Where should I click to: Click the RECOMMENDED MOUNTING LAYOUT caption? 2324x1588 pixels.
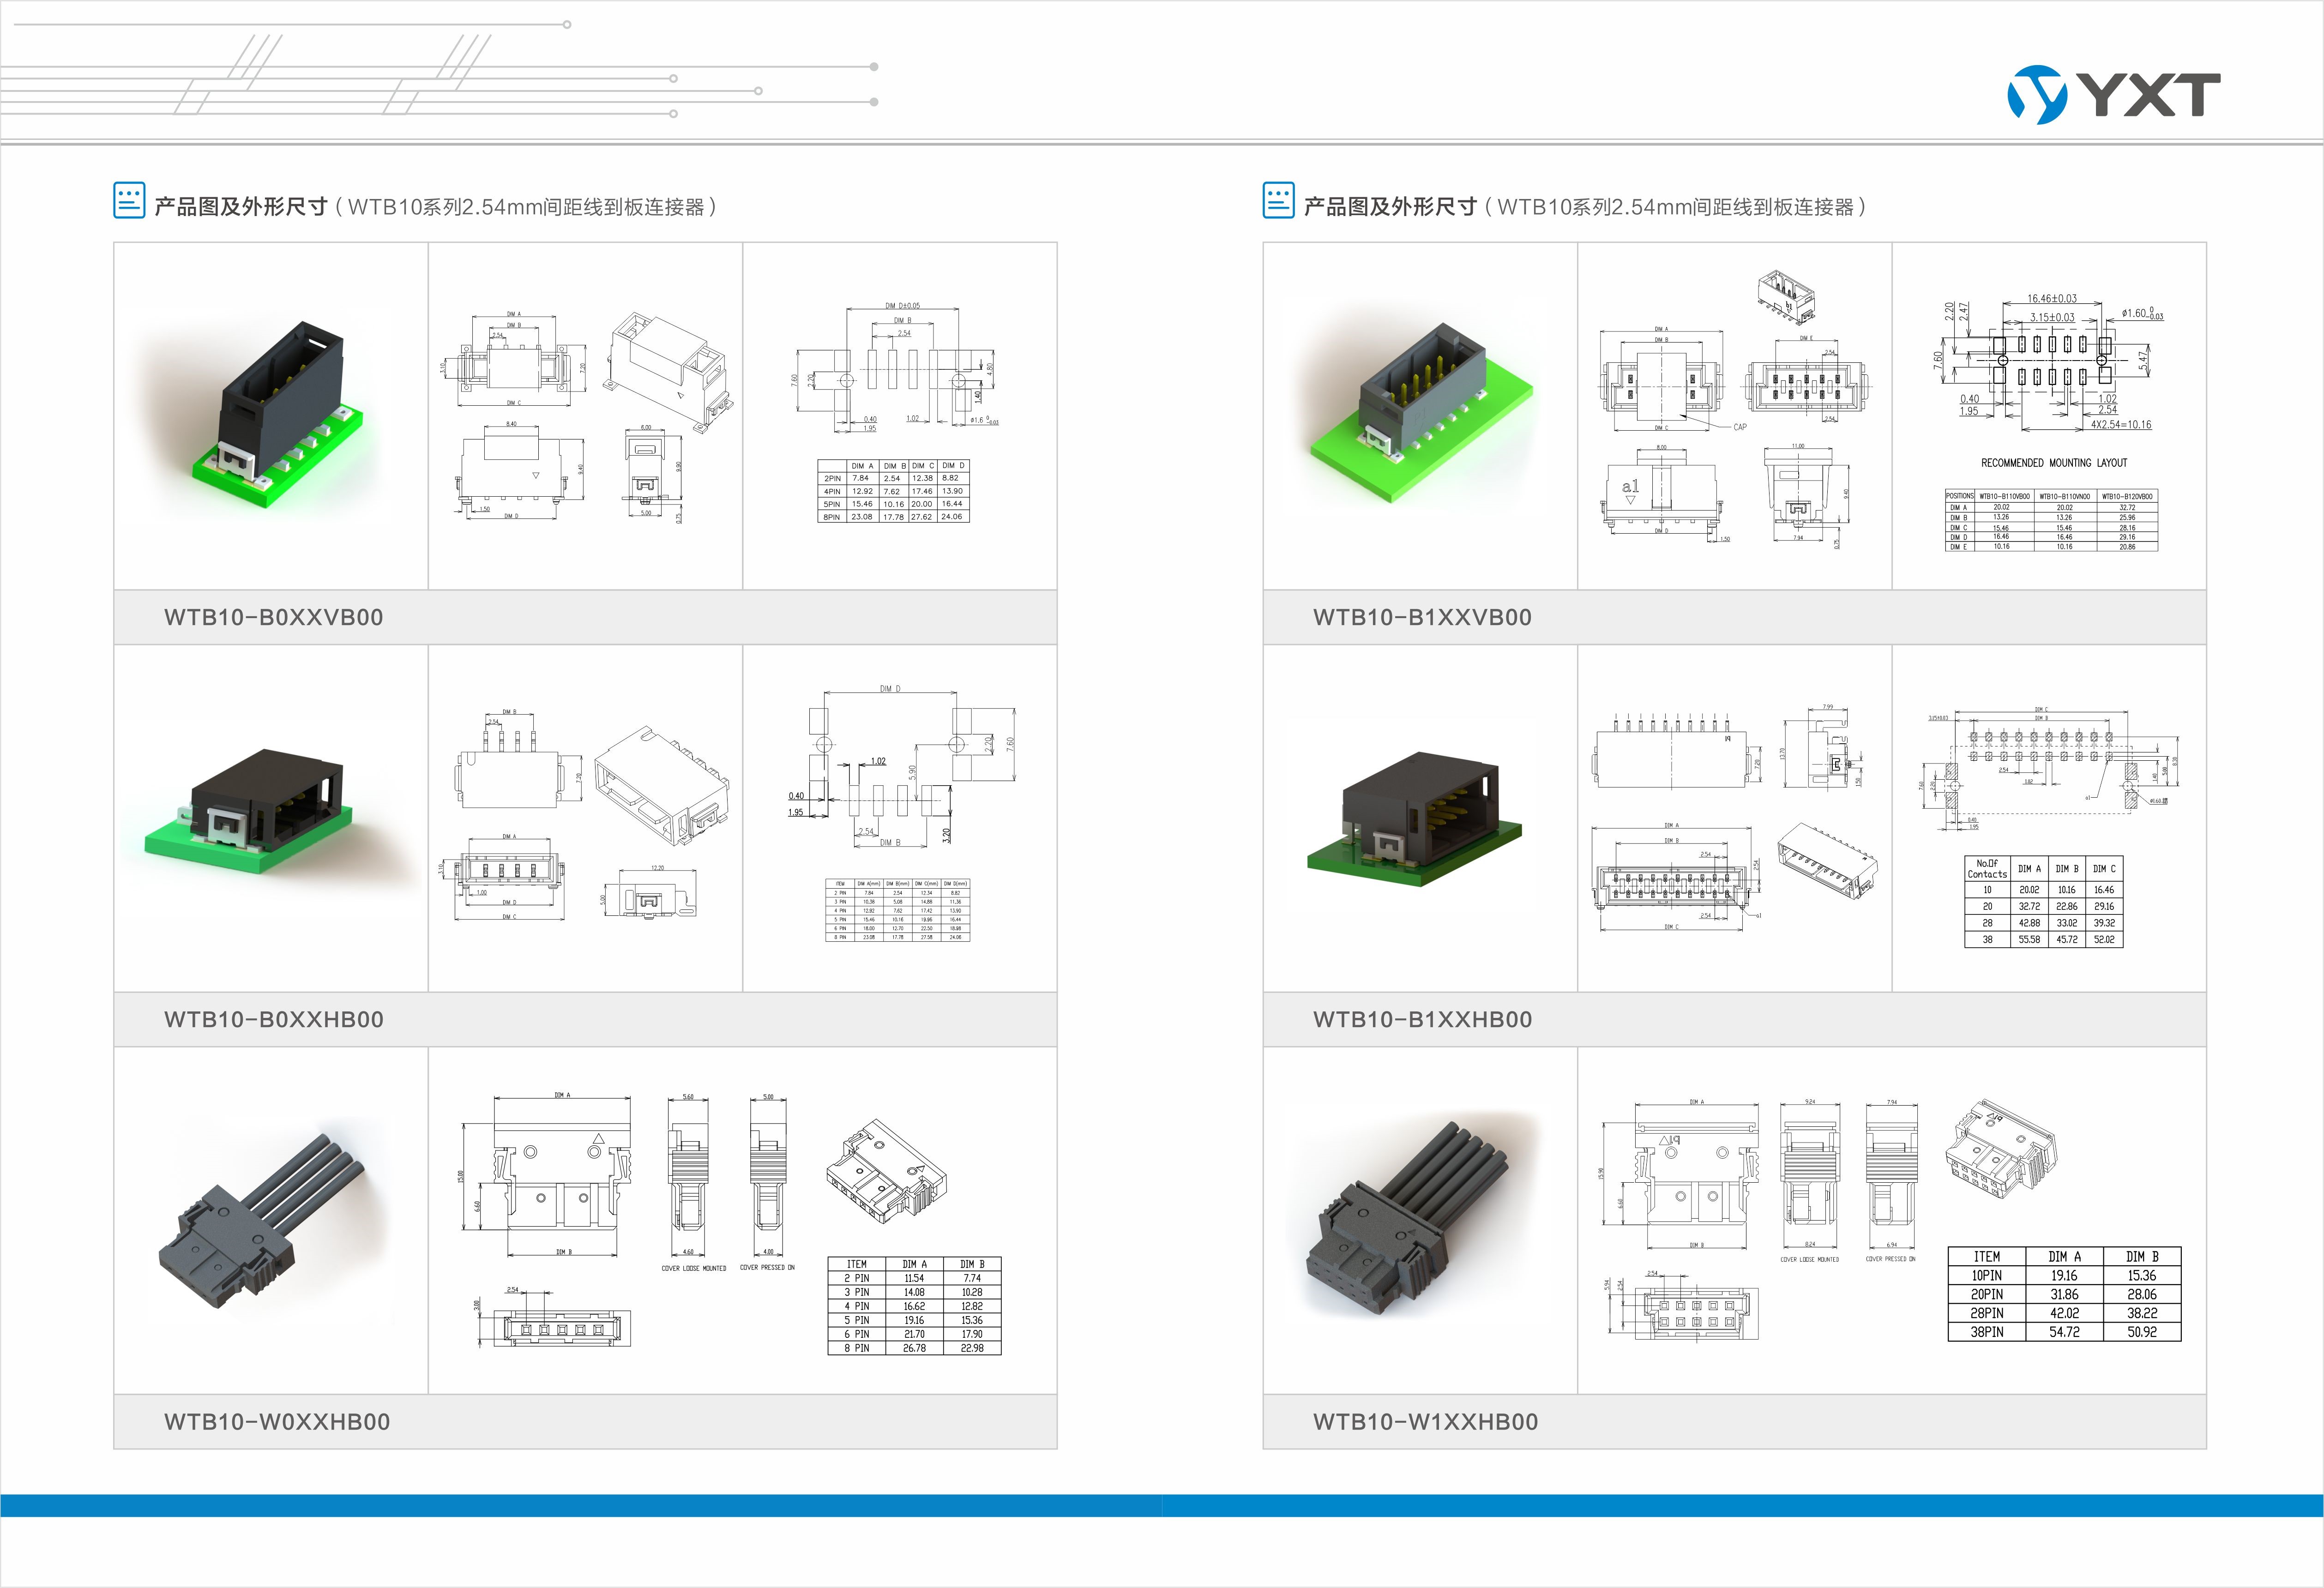[2054, 463]
